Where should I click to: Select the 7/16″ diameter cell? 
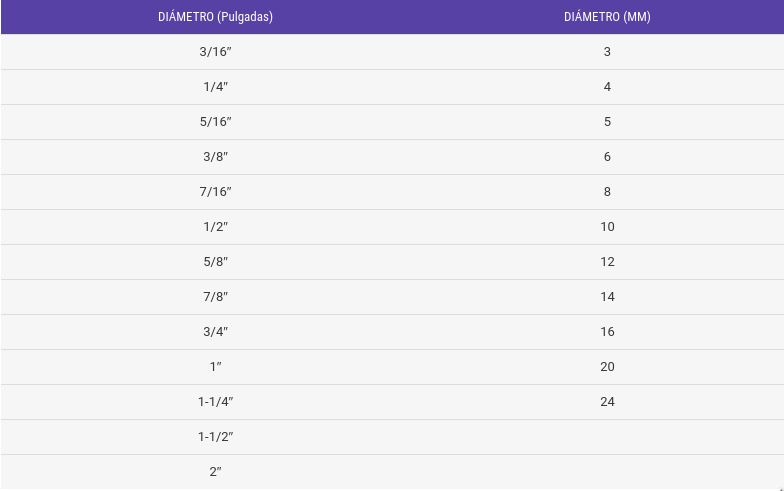[x=215, y=192]
